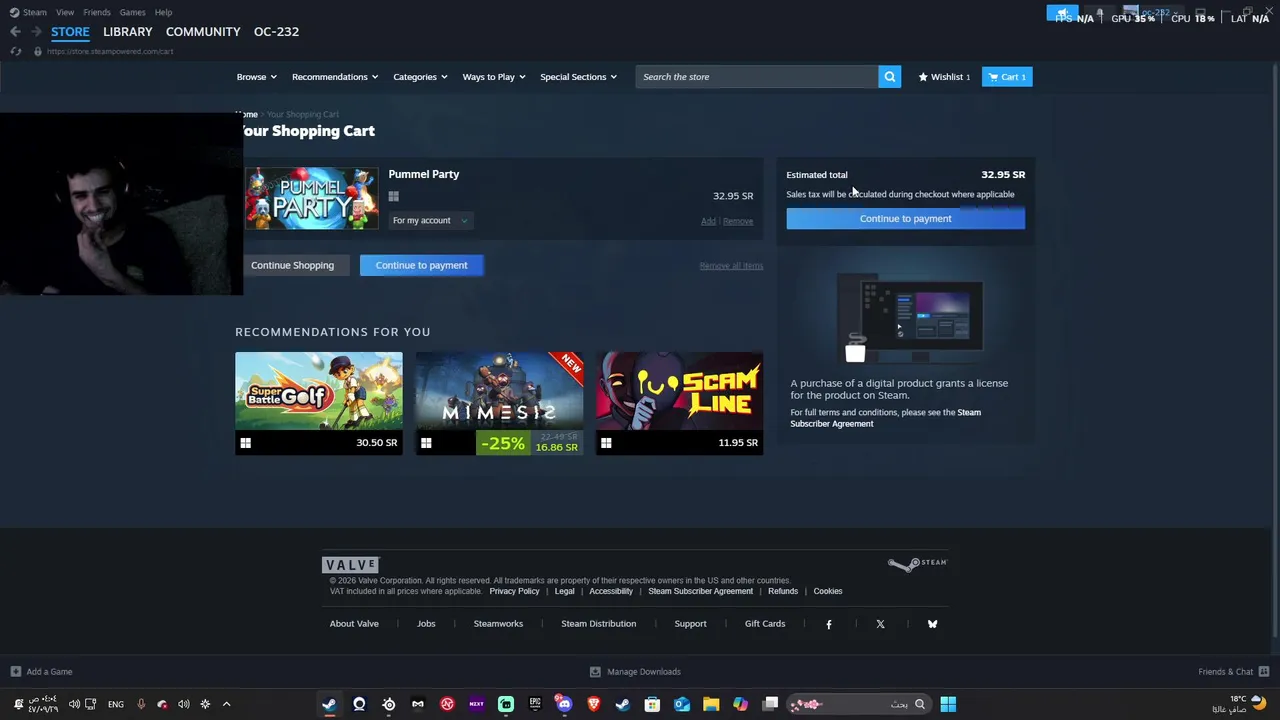Open the OC-232 profile tab
This screenshot has height=720, width=1280.
[x=276, y=32]
